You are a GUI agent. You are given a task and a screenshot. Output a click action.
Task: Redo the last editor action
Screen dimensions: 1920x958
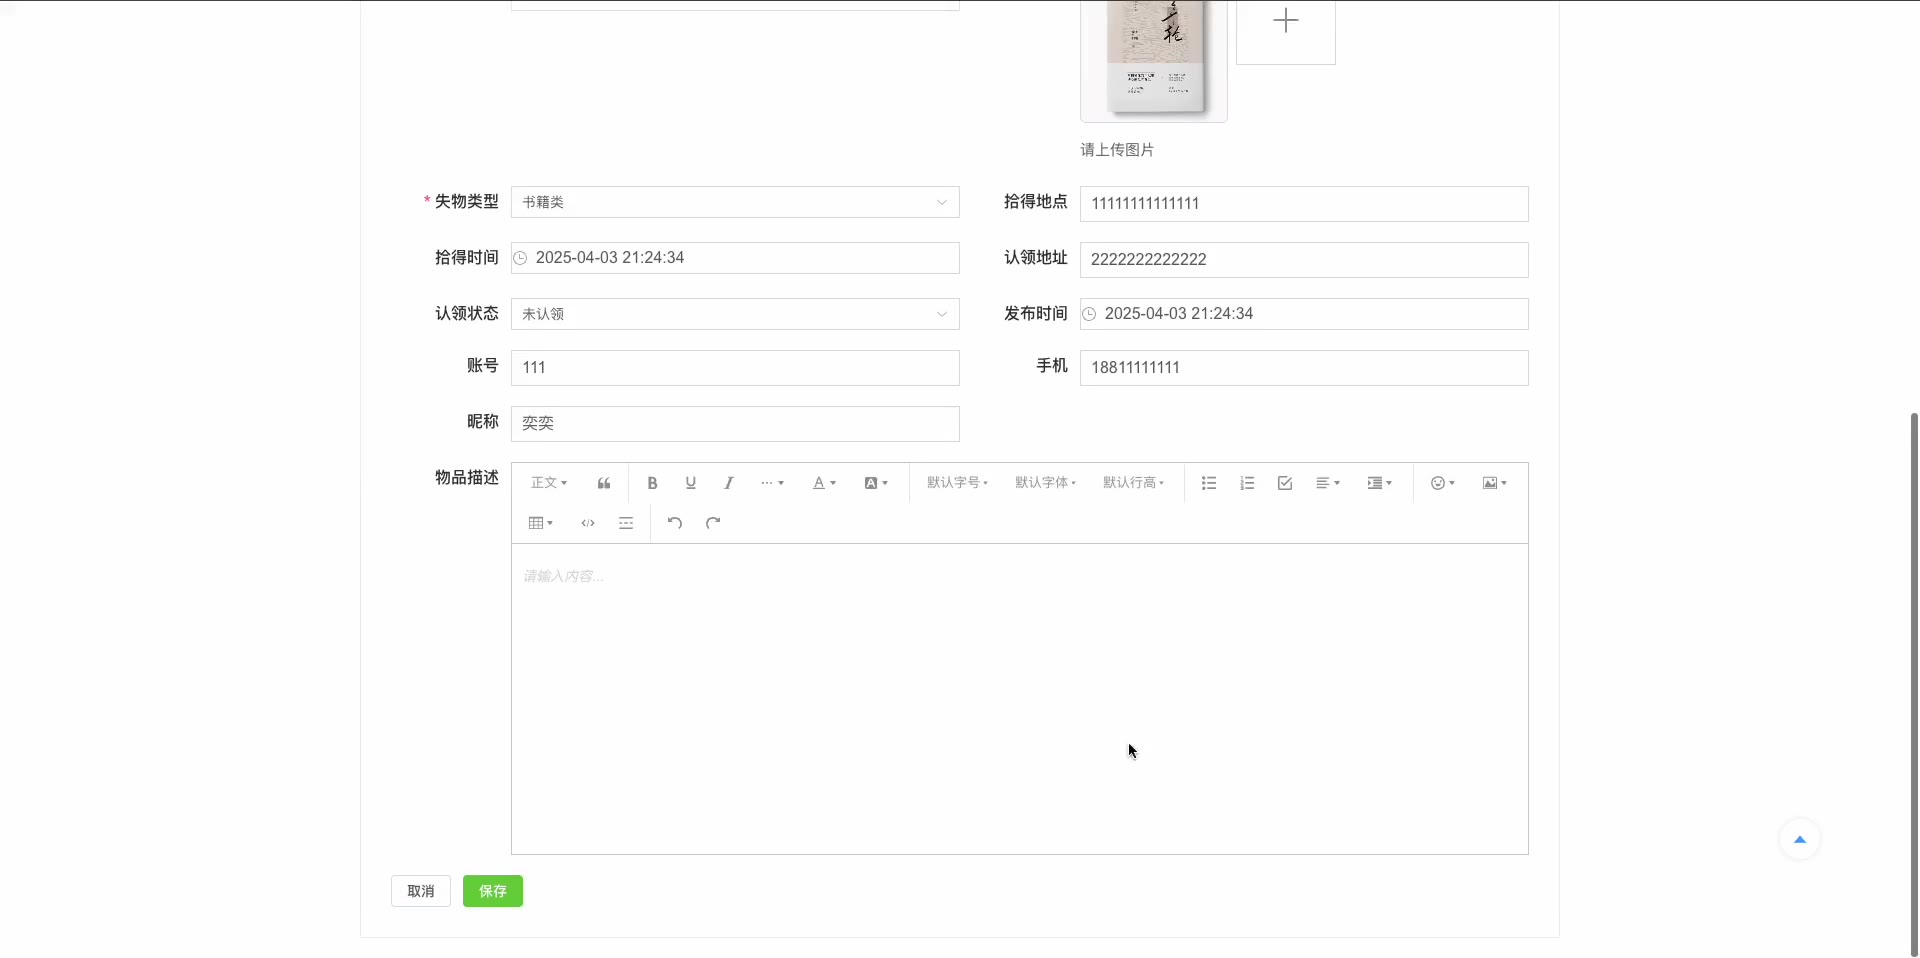click(713, 523)
